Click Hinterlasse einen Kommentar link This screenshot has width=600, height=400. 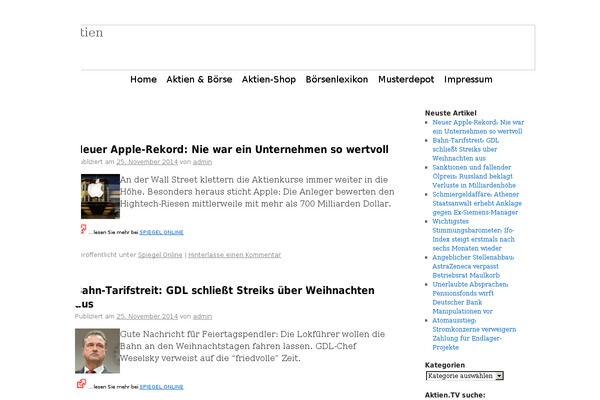coord(235,255)
